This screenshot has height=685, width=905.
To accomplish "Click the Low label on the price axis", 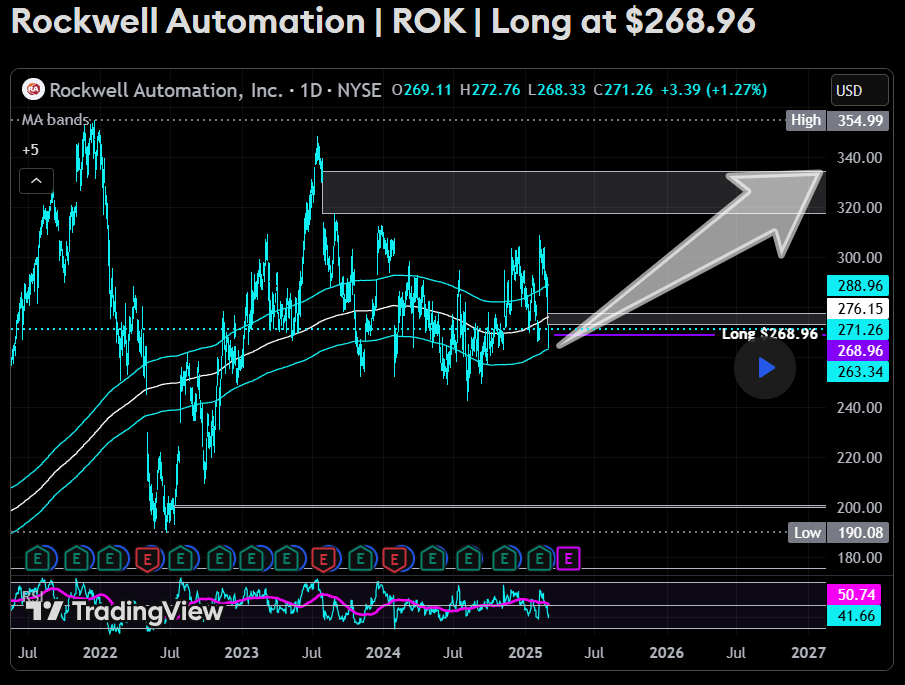I will click(807, 533).
